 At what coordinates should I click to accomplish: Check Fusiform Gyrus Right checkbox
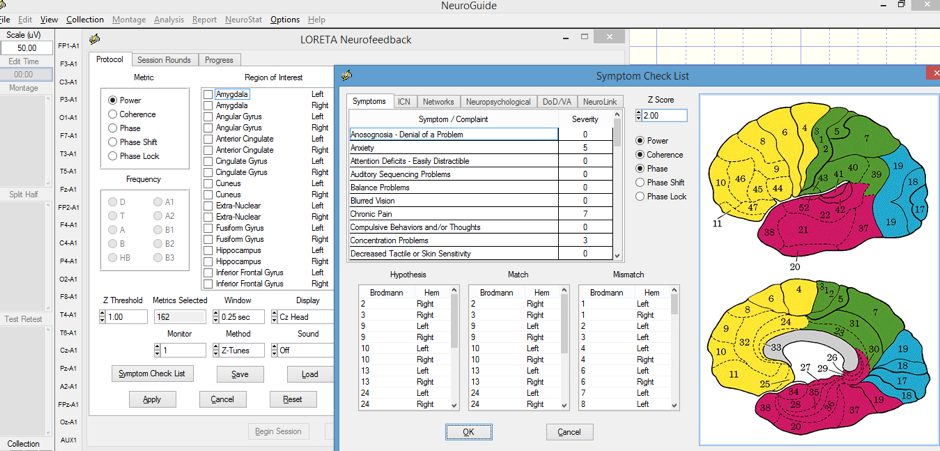pyautogui.click(x=208, y=239)
